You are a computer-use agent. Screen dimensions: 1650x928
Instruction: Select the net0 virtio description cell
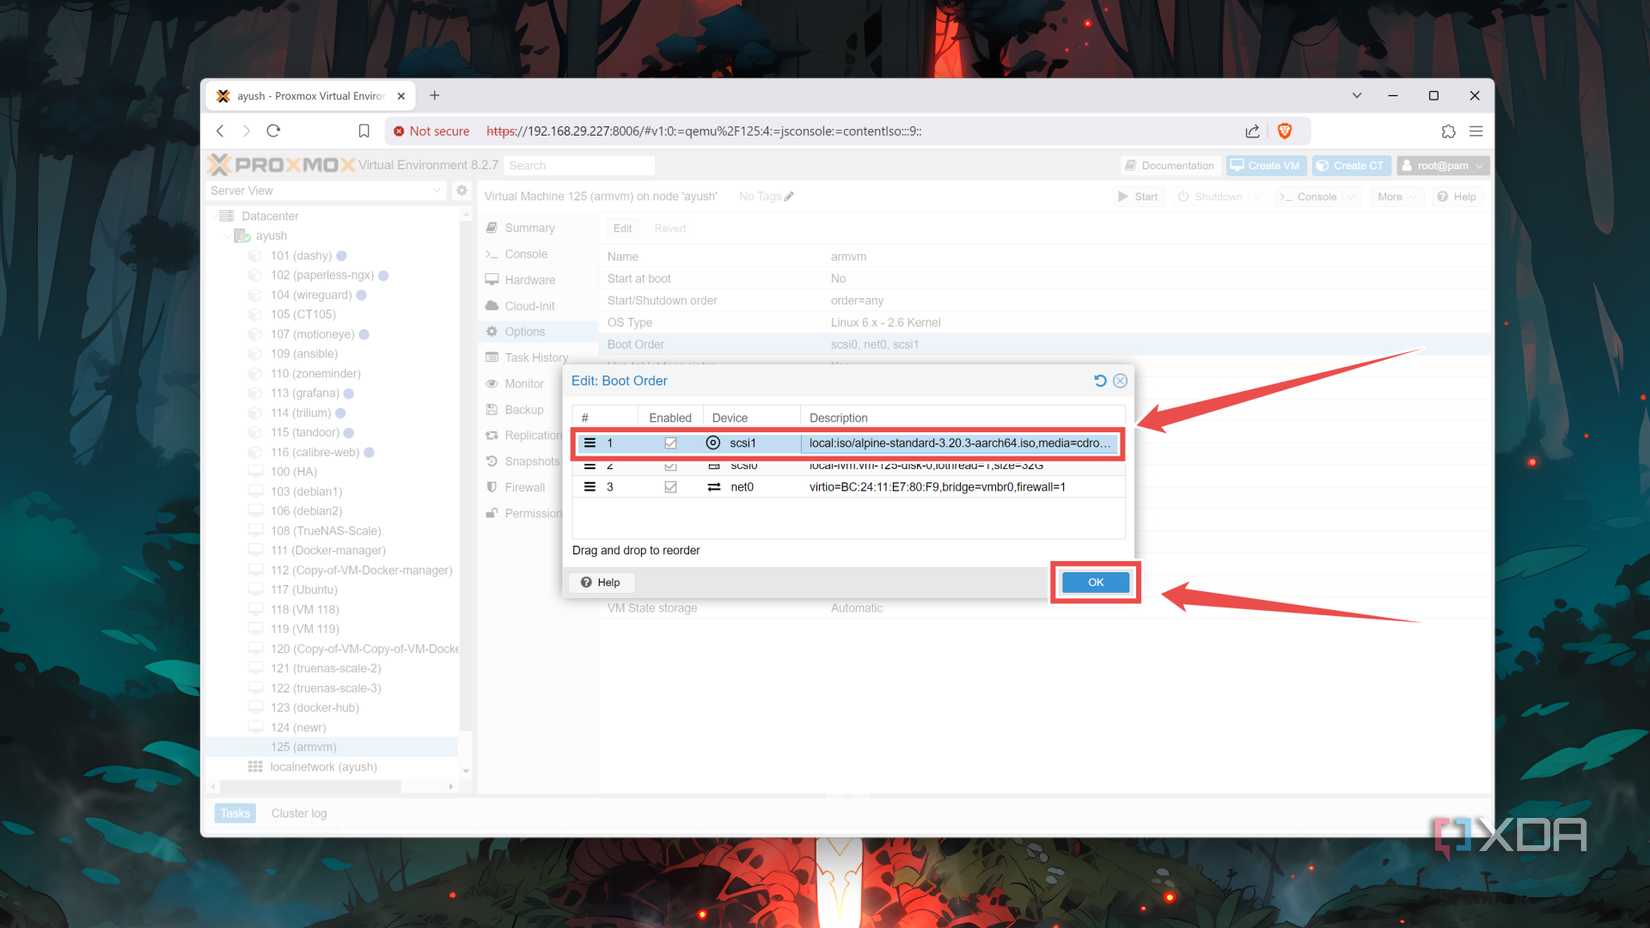pyautogui.click(x=962, y=487)
